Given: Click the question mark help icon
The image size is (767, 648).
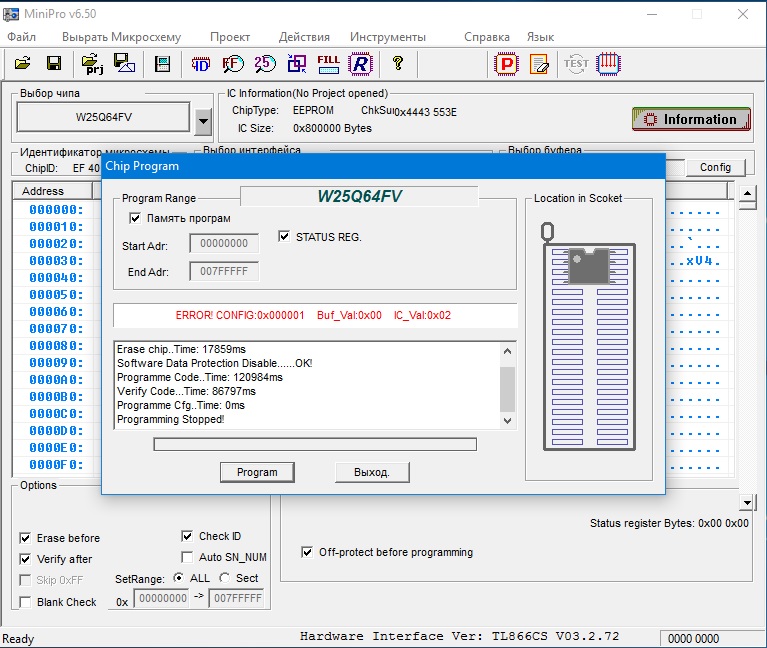Looking at the screenshot, I should pos(398,64).
